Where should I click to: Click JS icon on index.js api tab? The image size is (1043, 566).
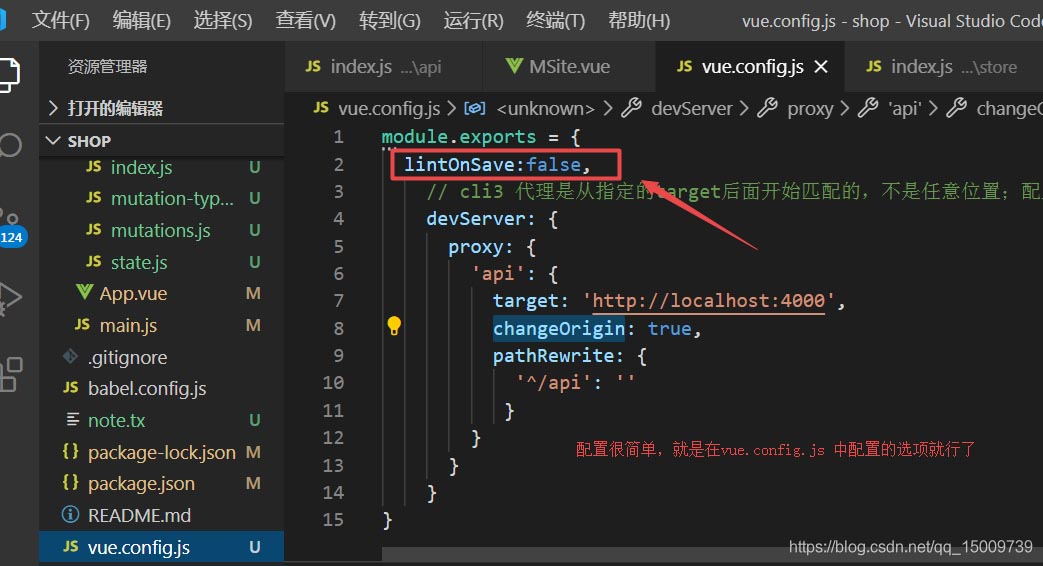pos(313,67)
